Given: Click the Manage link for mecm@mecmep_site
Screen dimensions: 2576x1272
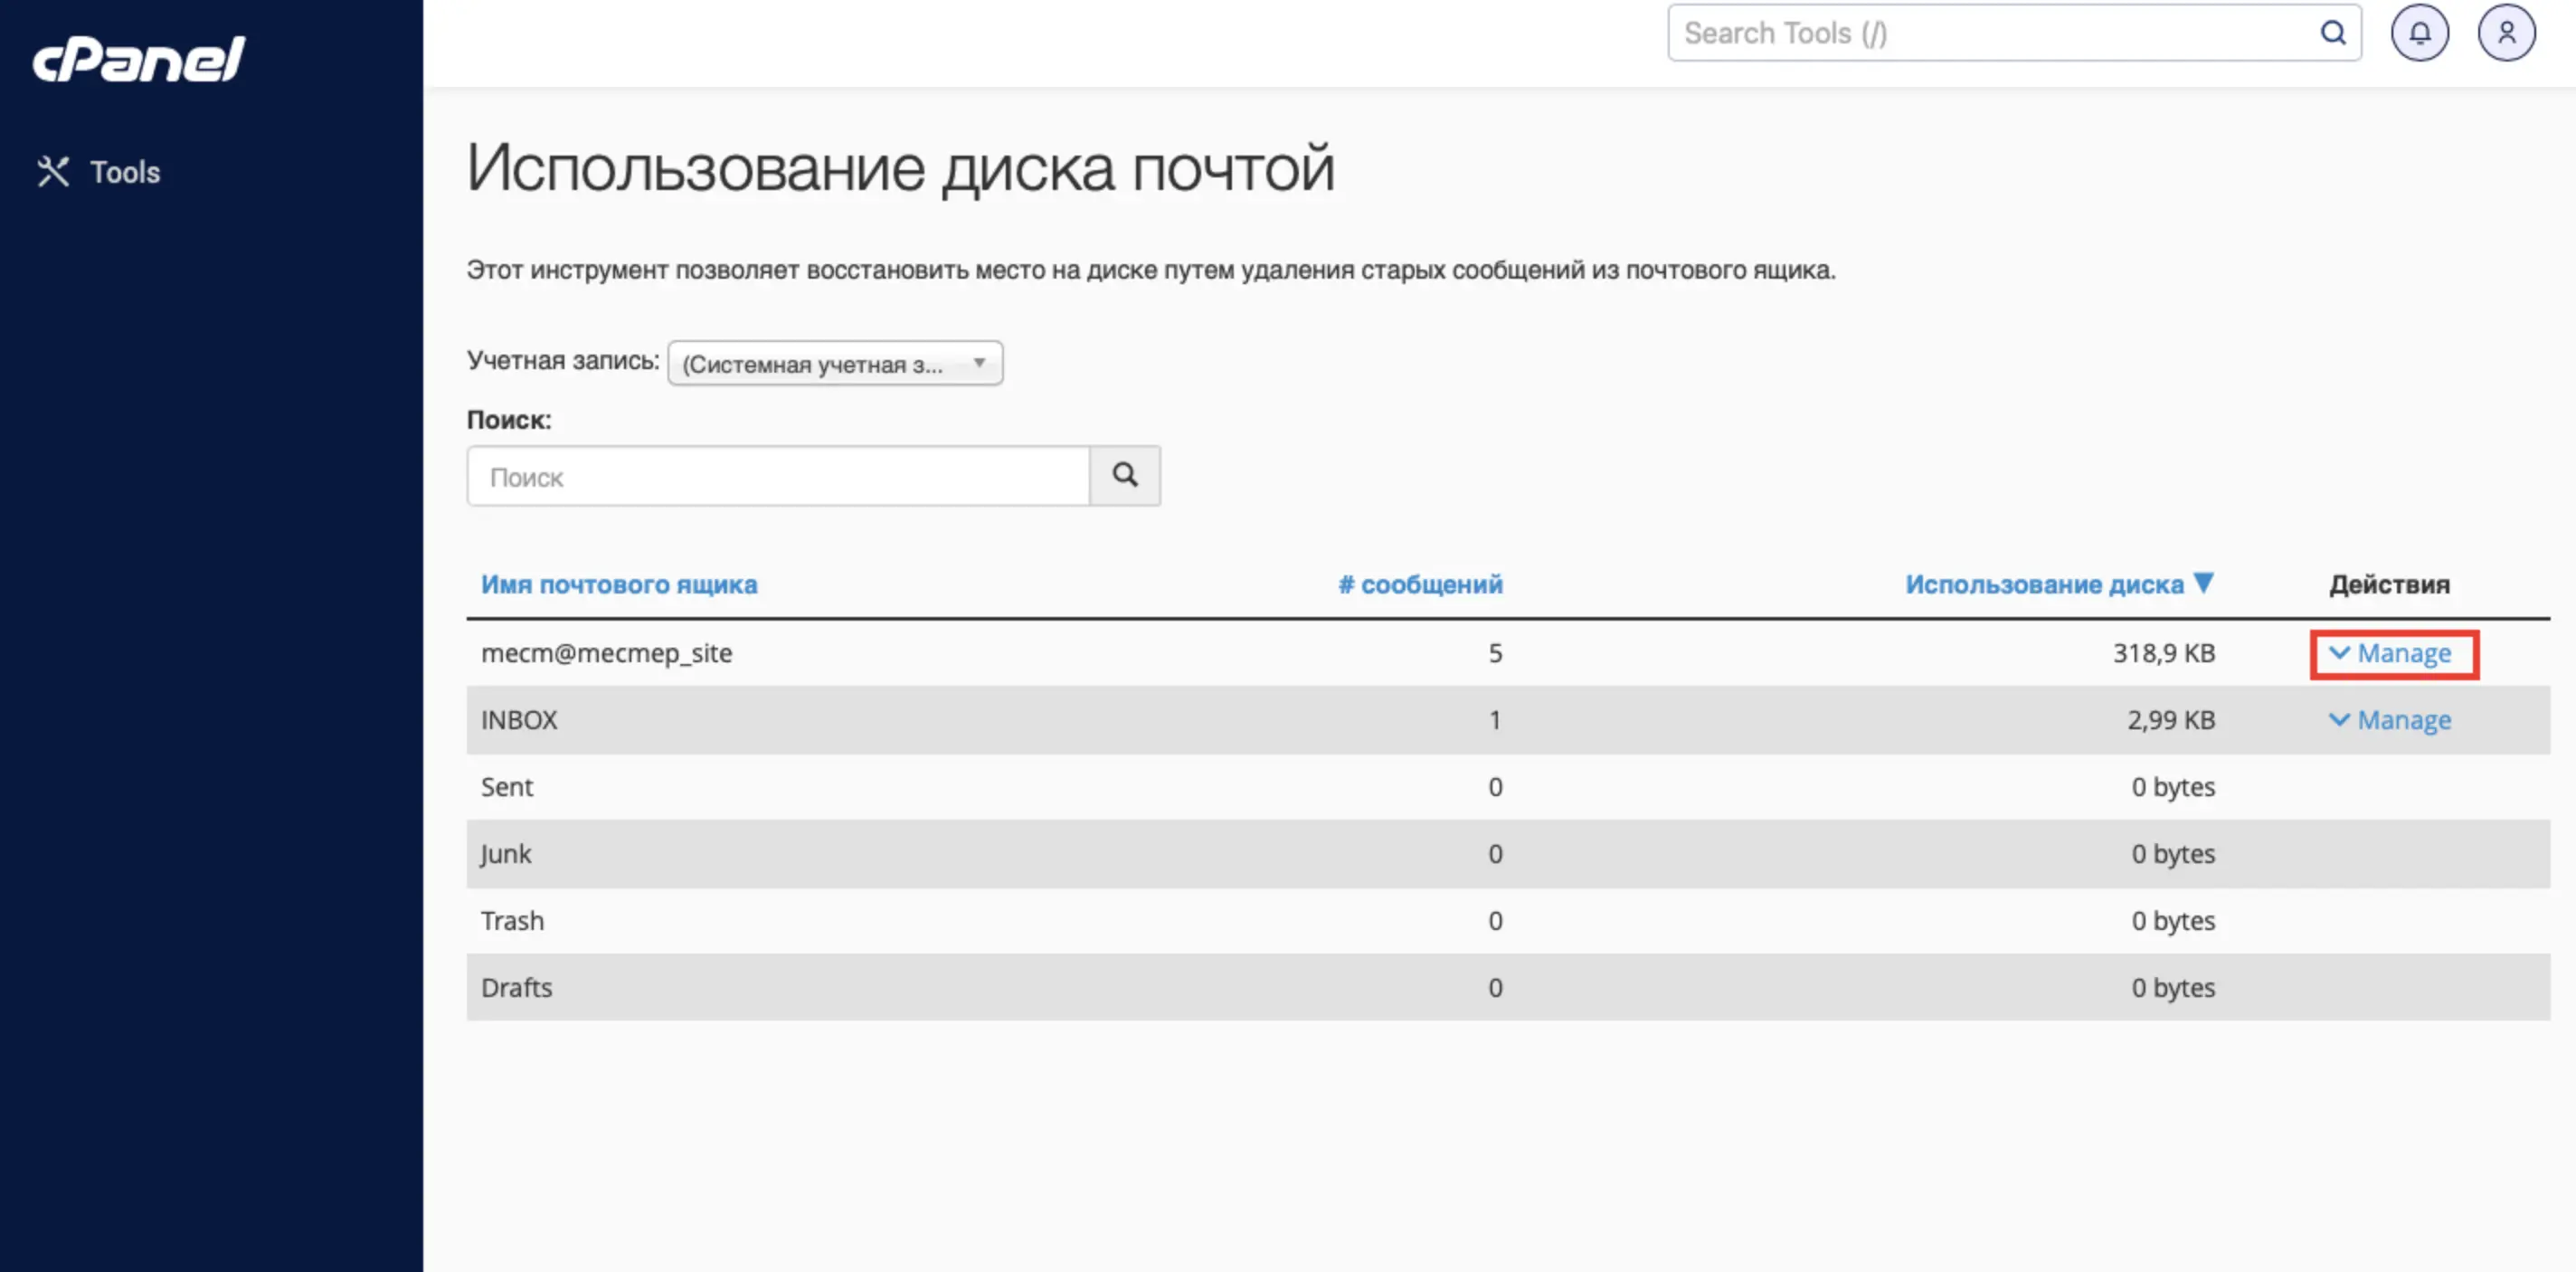Looking at the screenshot, I should [2404, 653].
